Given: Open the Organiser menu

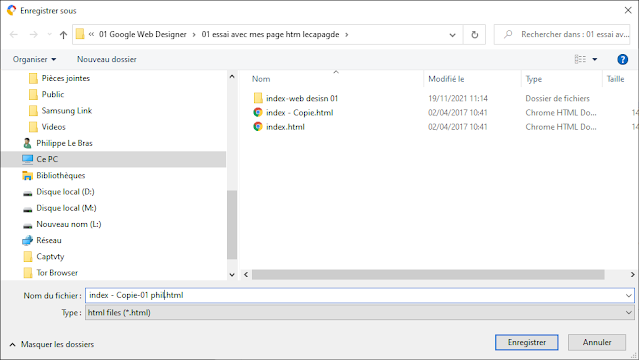Looking at the screenshot, I should tap(34, 60).
